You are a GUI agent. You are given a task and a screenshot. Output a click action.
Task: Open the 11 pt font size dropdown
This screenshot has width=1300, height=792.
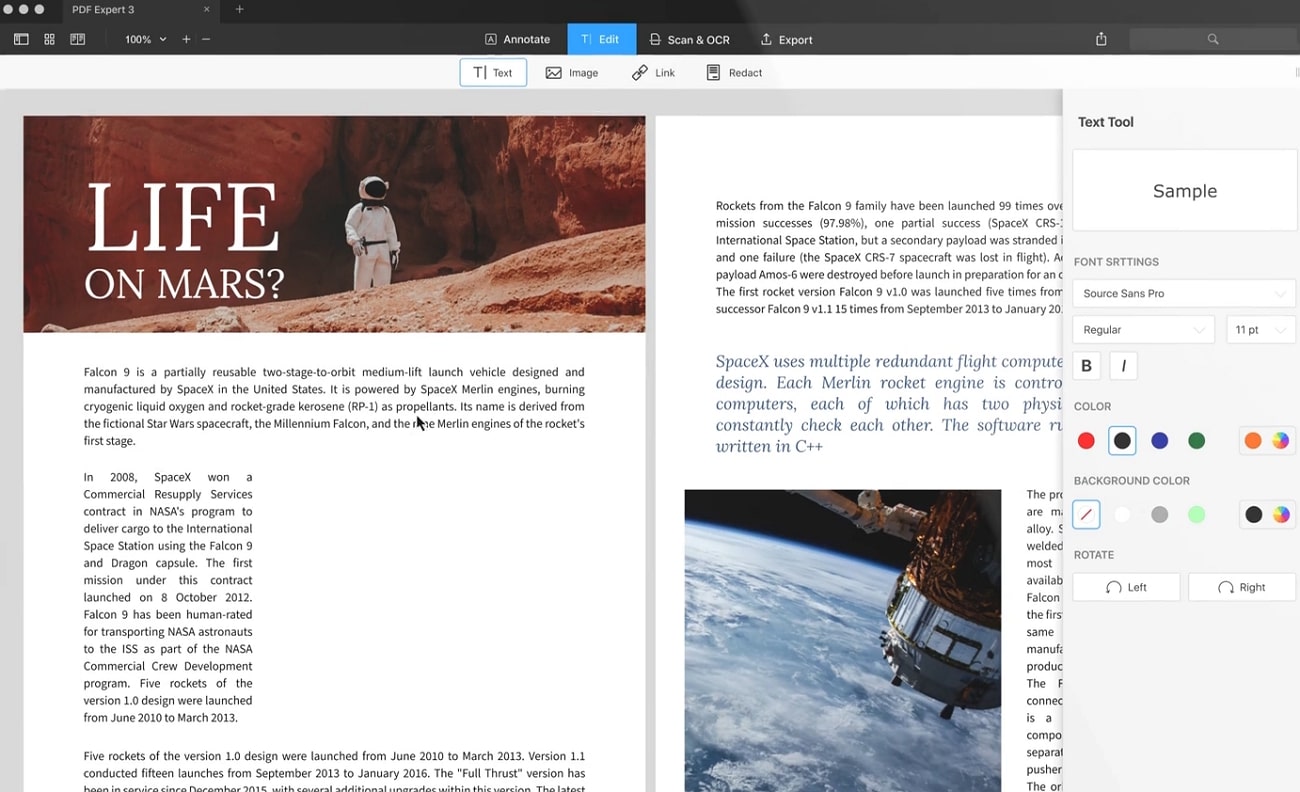point(1260,329)
